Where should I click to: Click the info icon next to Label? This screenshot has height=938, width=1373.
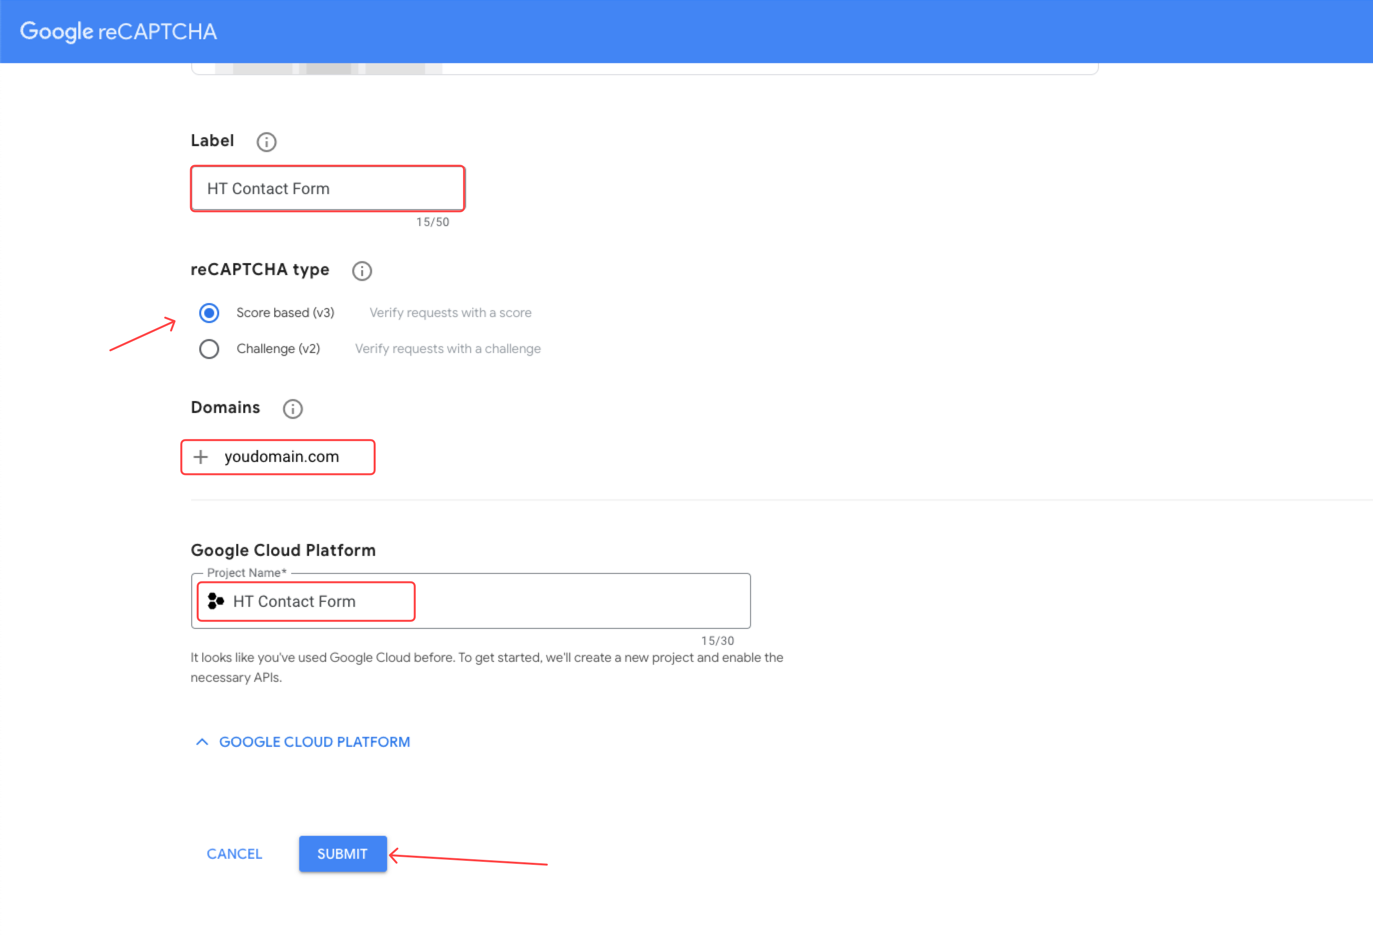(266, 142)
